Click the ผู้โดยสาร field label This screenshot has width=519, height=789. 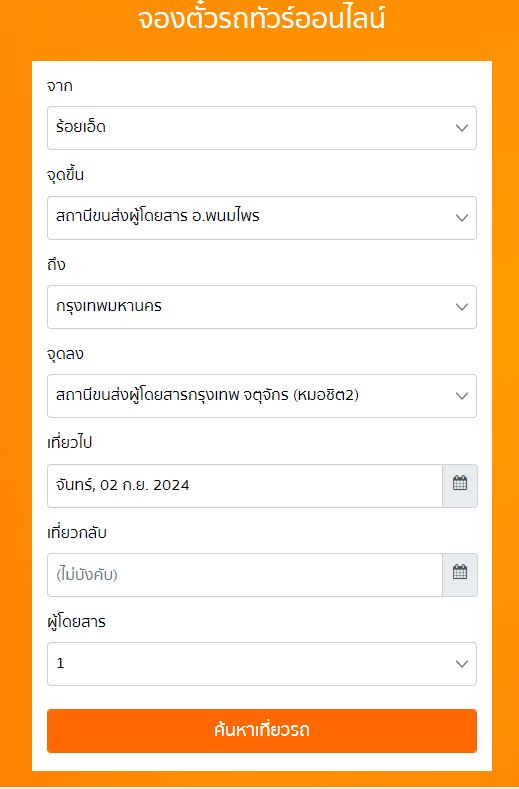(x=77, y=621)
